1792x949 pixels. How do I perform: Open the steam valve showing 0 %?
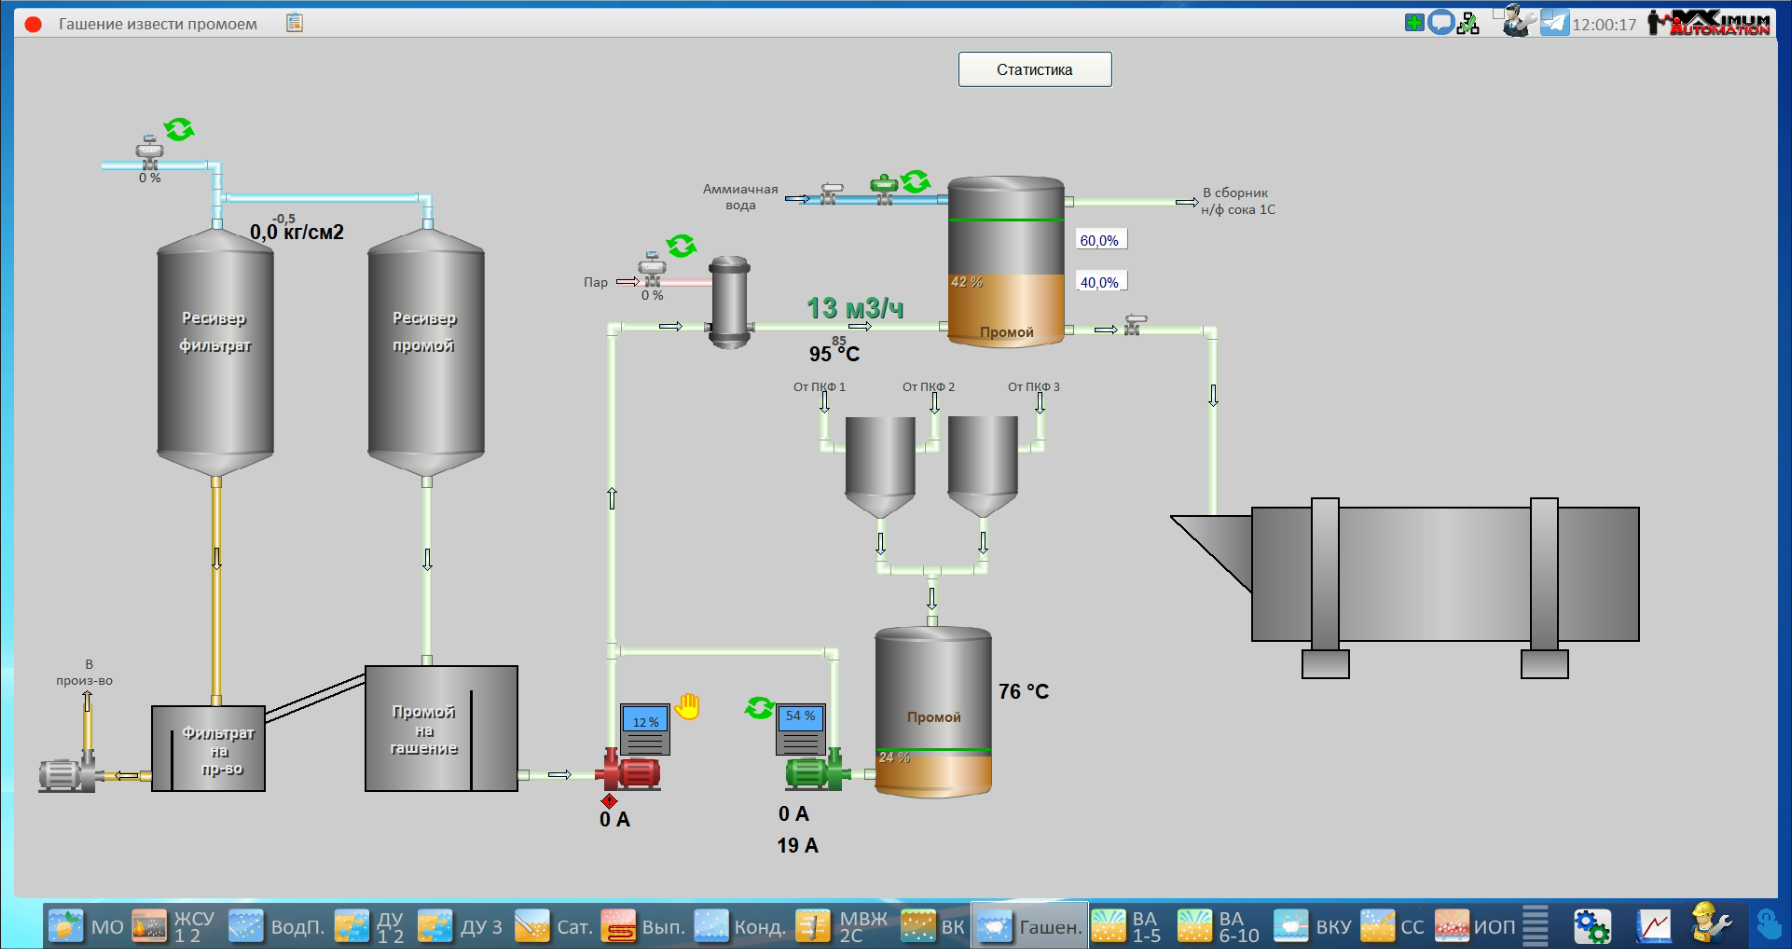click(652, 270)
